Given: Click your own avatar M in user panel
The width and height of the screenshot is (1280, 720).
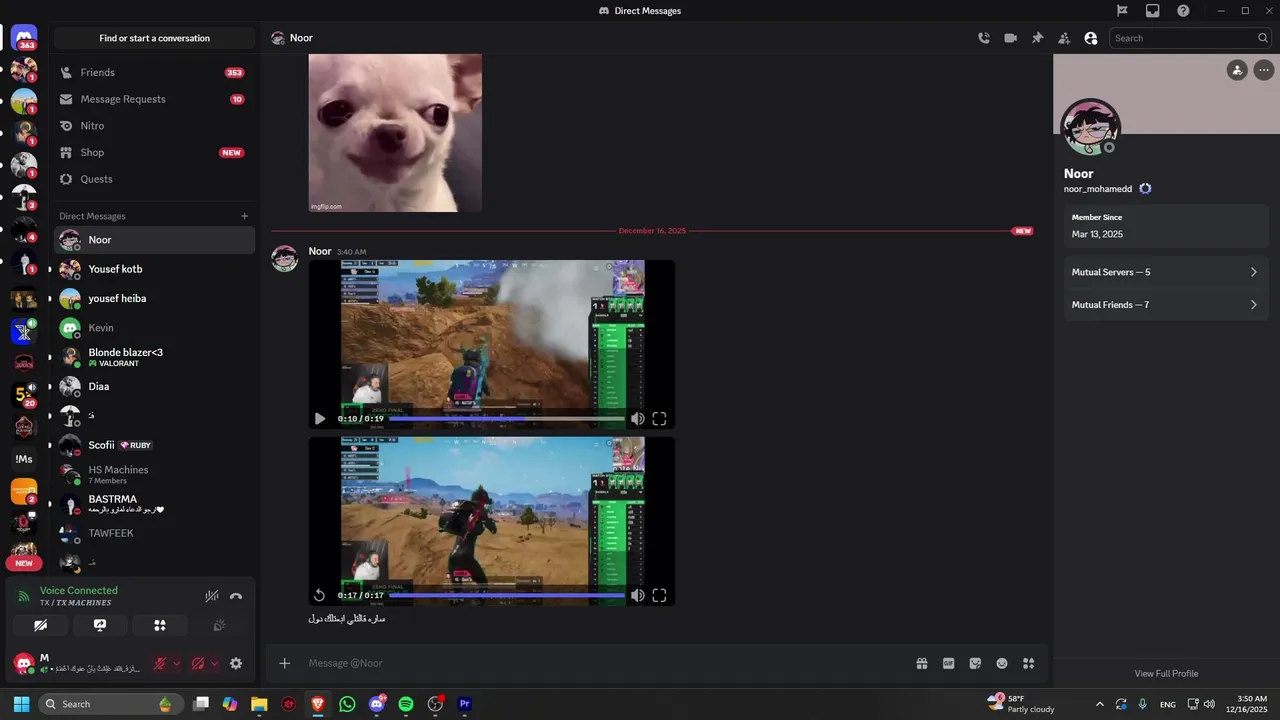Looking at the screenshot, I should (x=24, y=663).
